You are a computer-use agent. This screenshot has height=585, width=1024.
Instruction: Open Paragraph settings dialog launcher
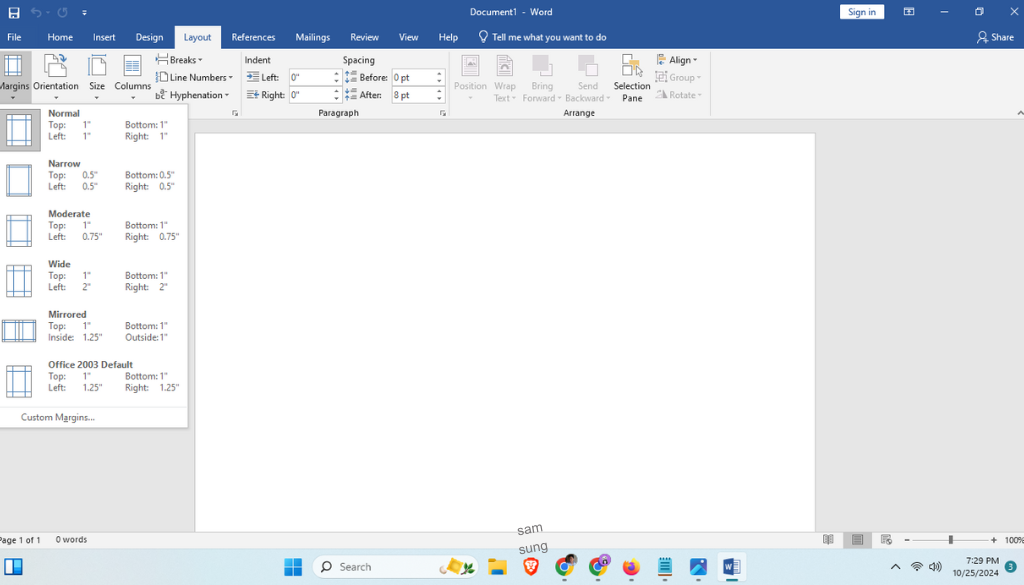click(x=443, y=113)
